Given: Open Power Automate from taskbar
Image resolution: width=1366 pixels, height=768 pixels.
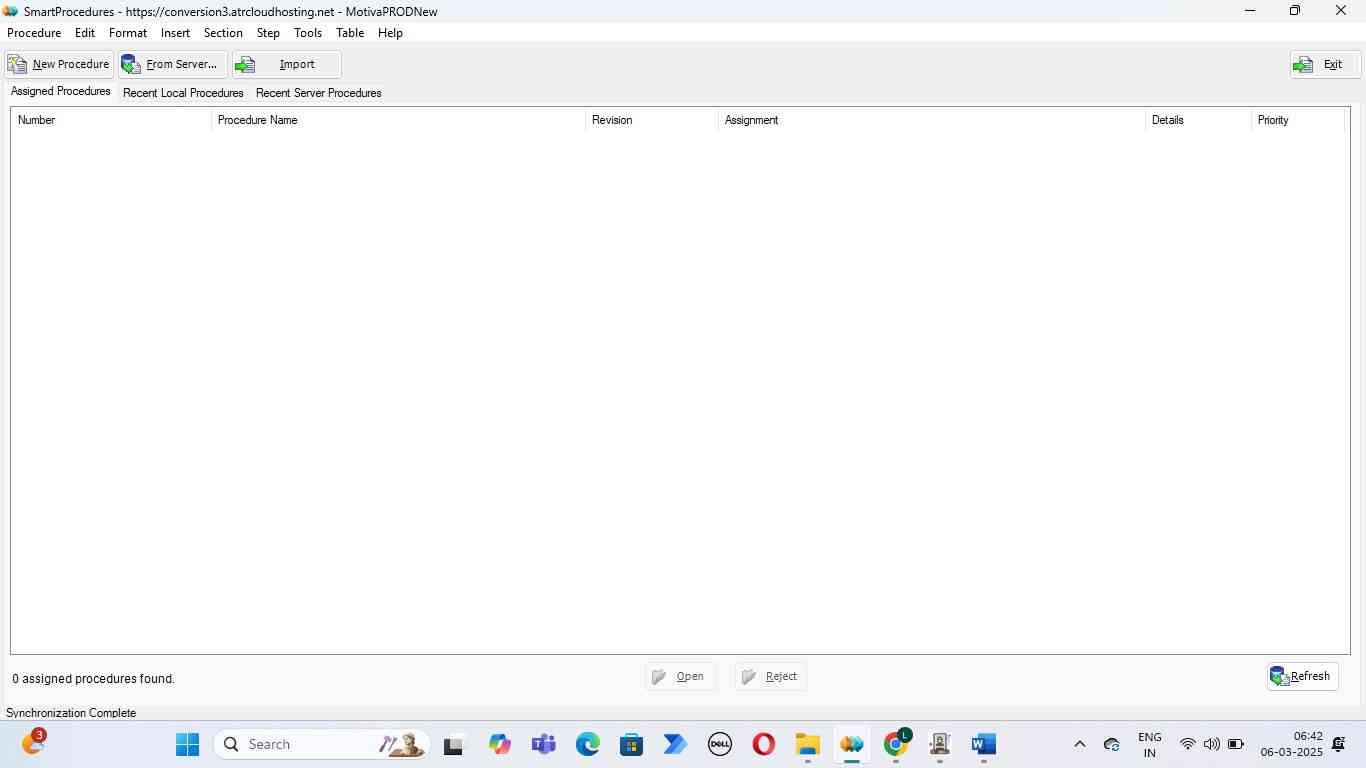Looking at the screenshot, I should (x=675, y=745).
